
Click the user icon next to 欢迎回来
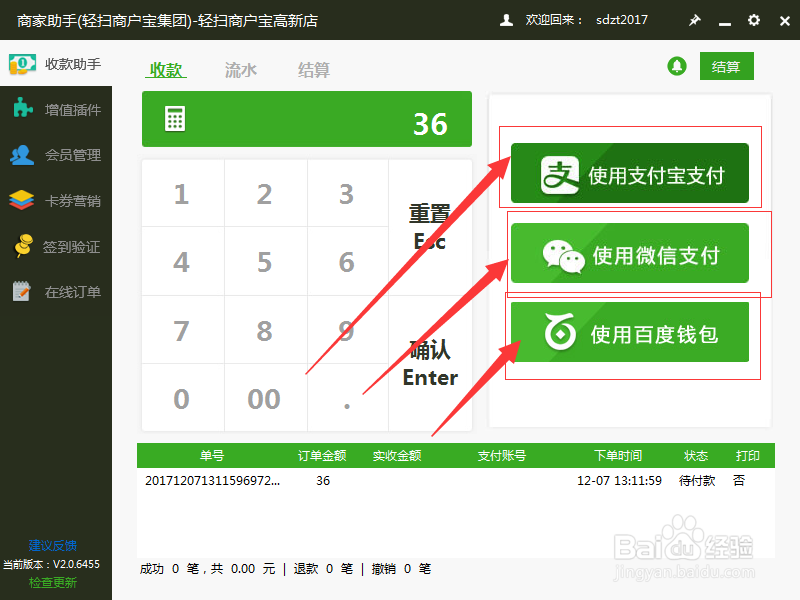(x=506, y=19)
